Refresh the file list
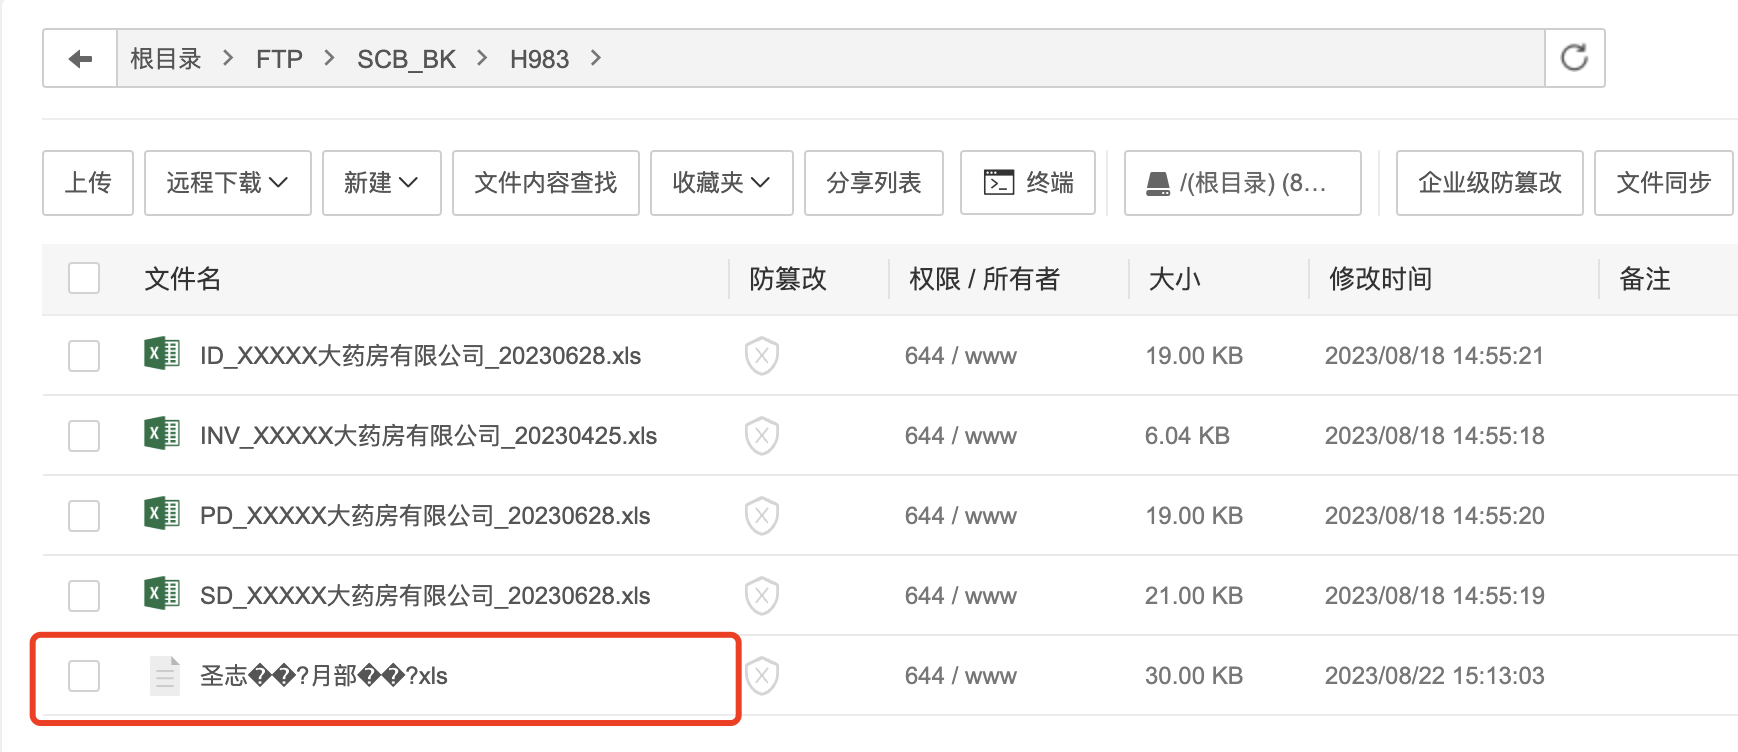This screenshot has width=1738, height=752. coord(1574,58)
